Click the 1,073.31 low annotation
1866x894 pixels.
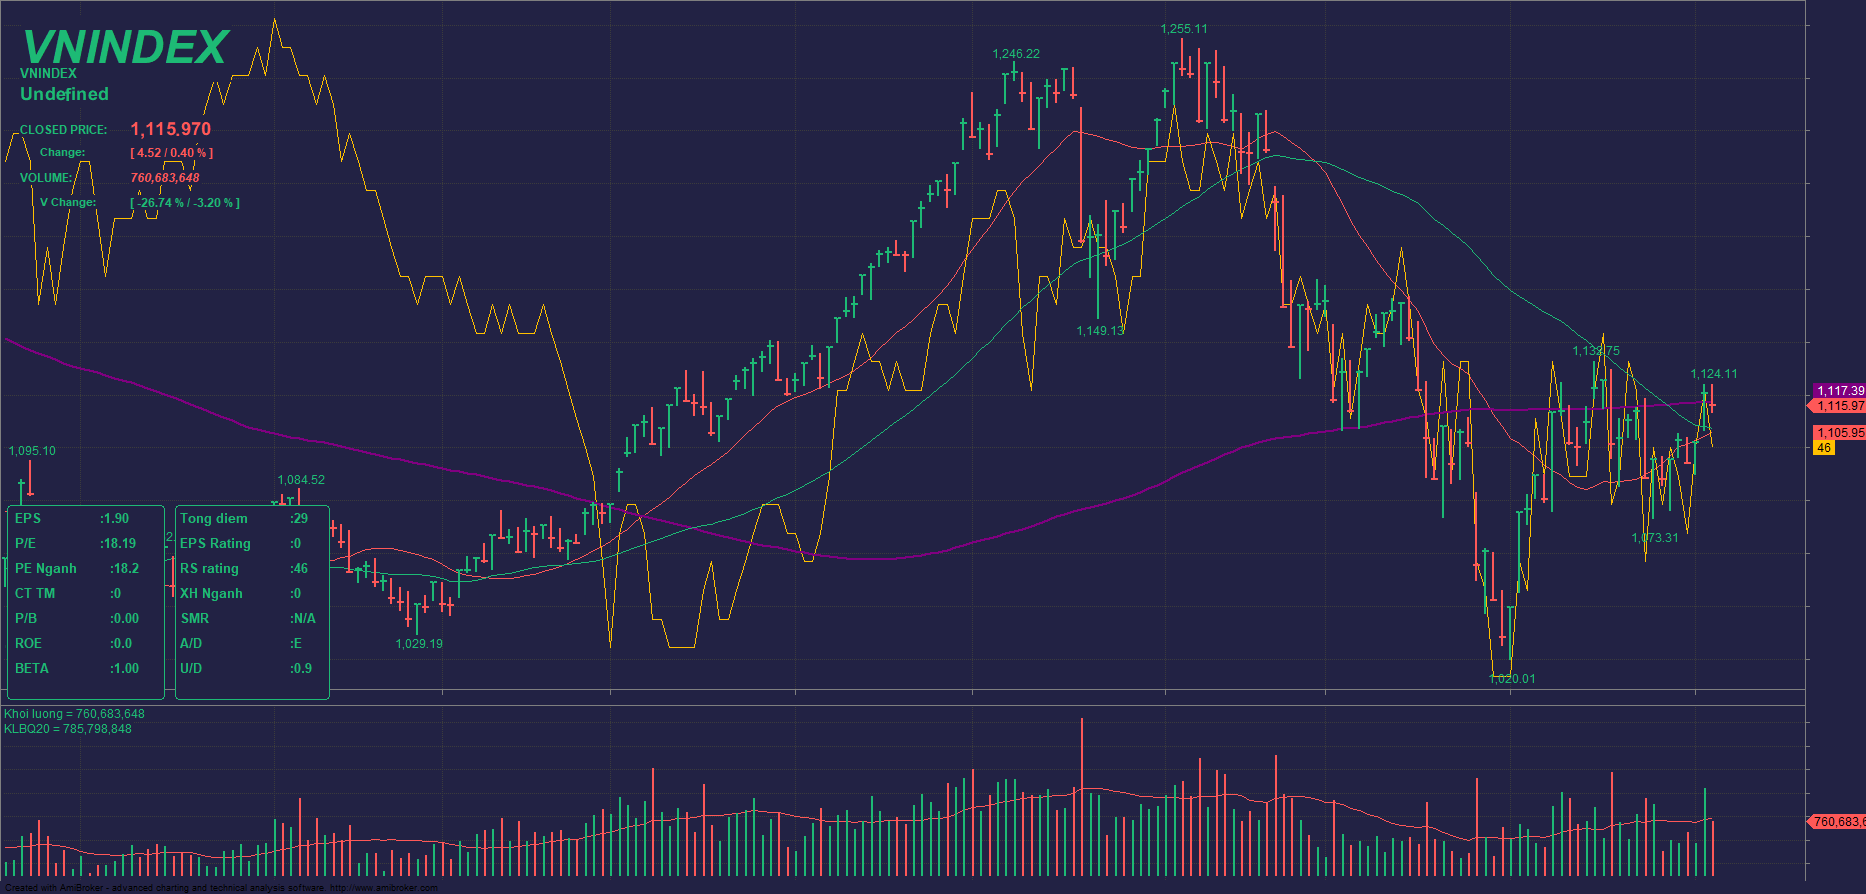[1655, 538]
